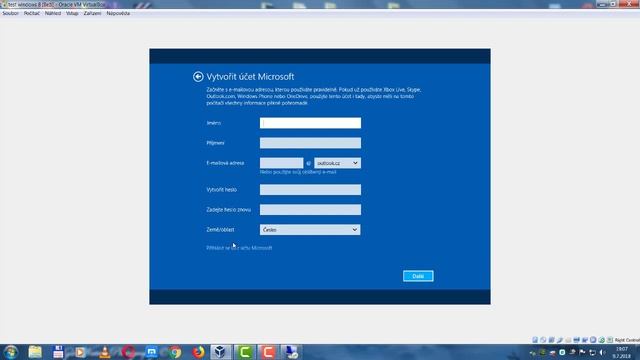The height and width of the screenshot is (360, 640).
Task: Open the Zařízení menu
Action: tap(92, 13)
